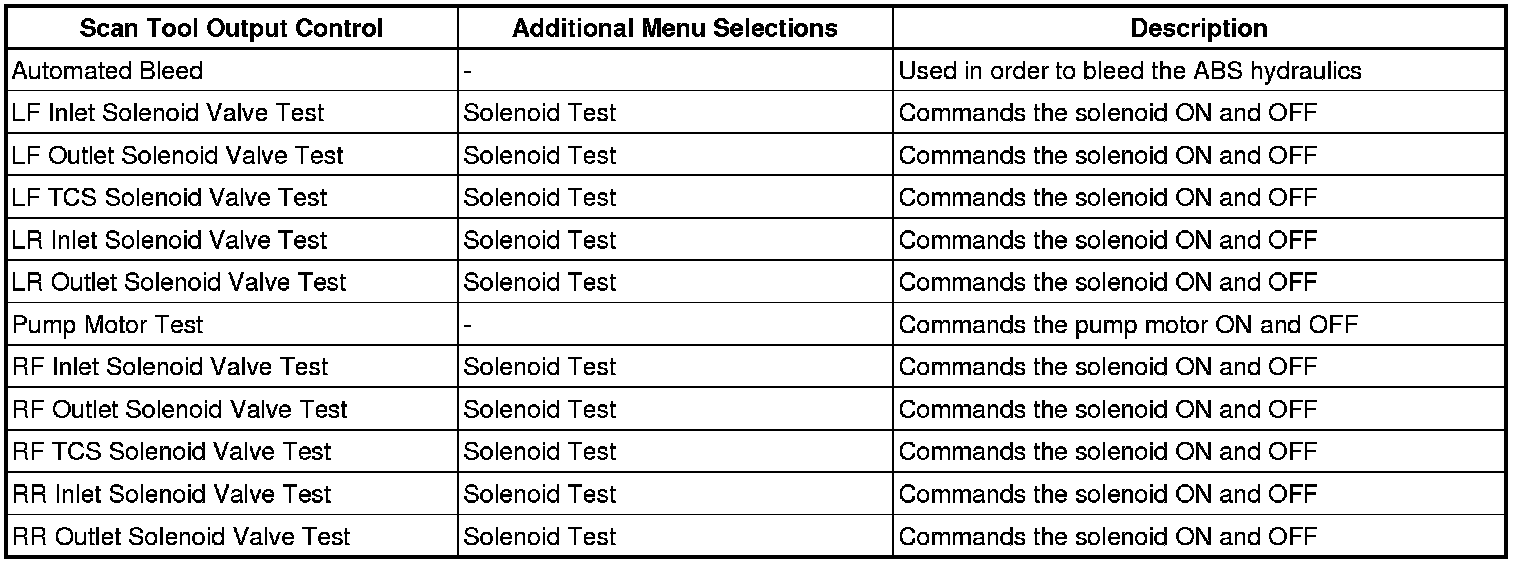Click the Scan Tool Output Control header

click(231, 29)
